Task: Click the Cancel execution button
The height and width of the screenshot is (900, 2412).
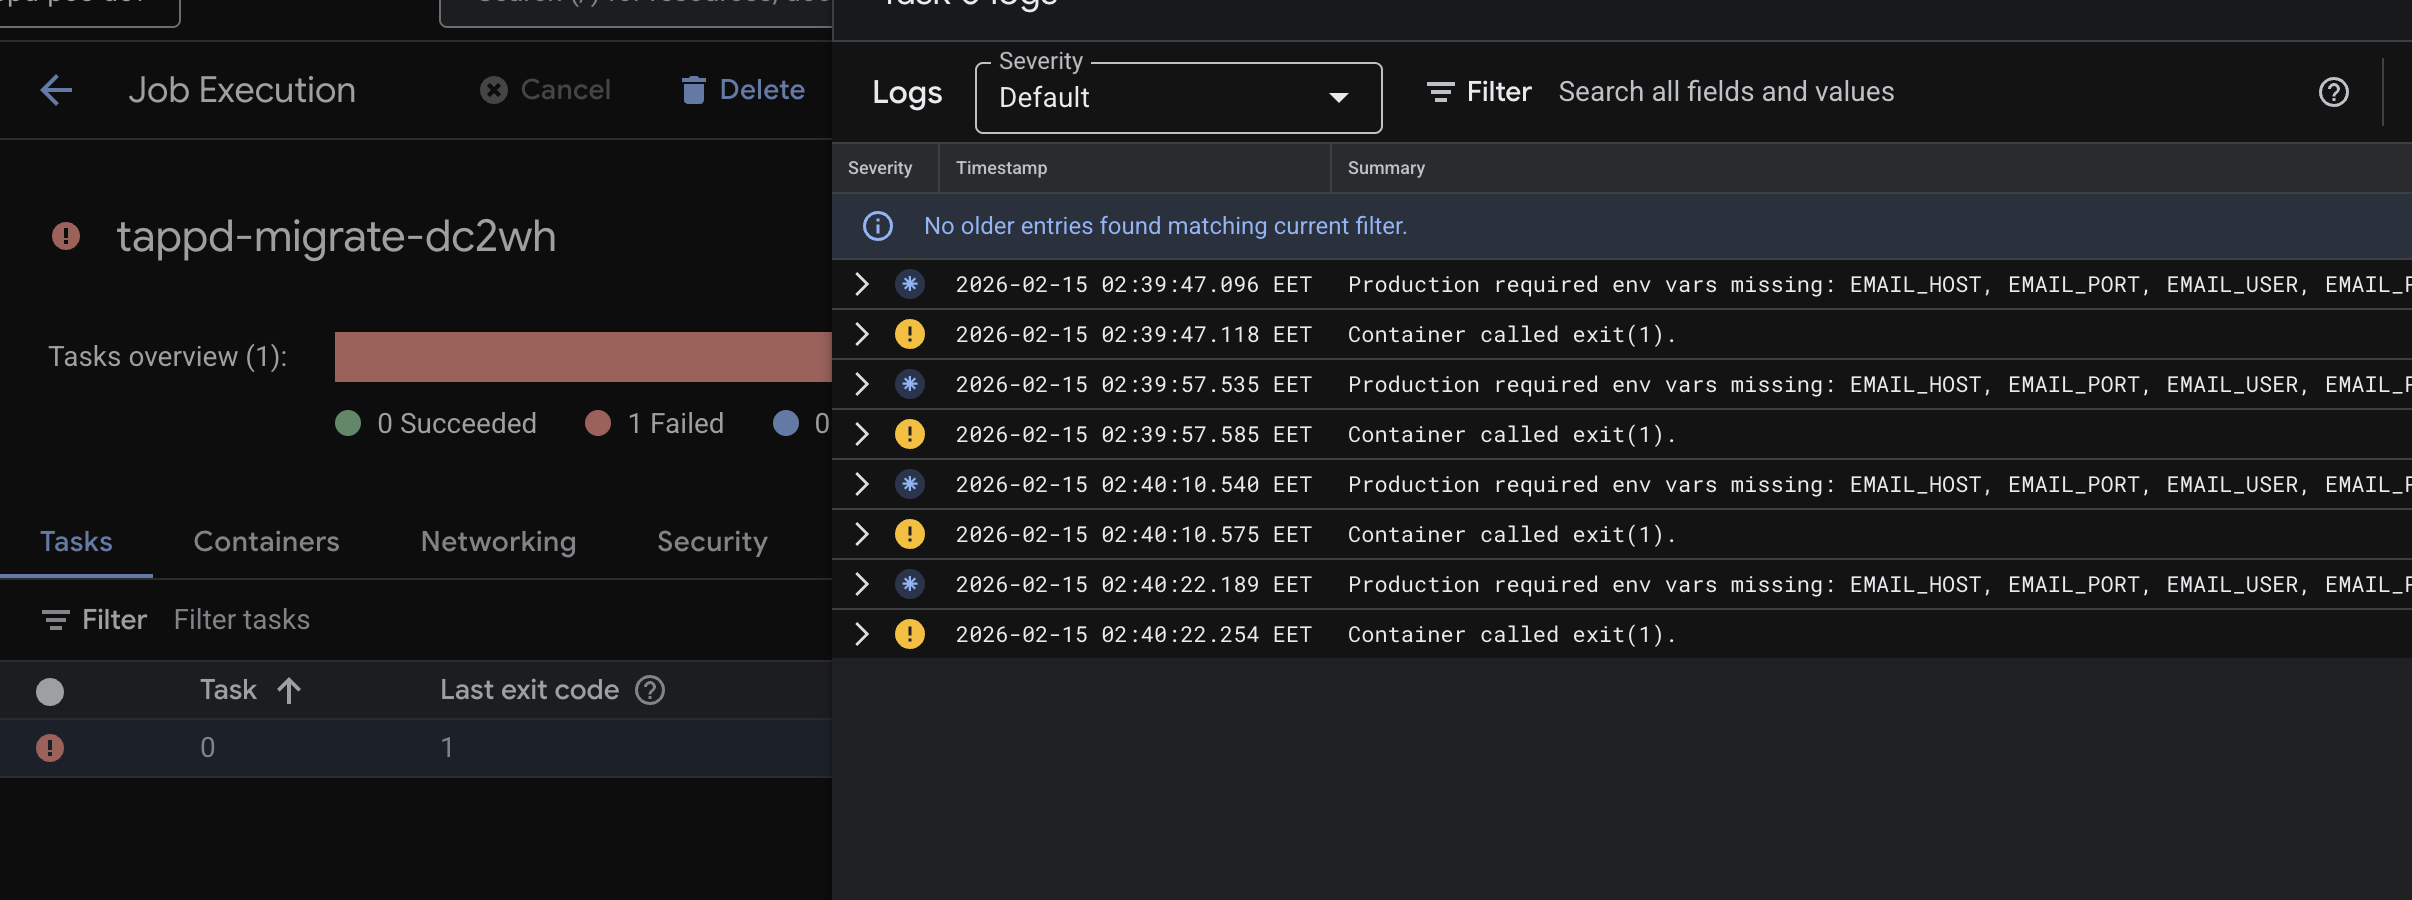Action: click(545, 90)
